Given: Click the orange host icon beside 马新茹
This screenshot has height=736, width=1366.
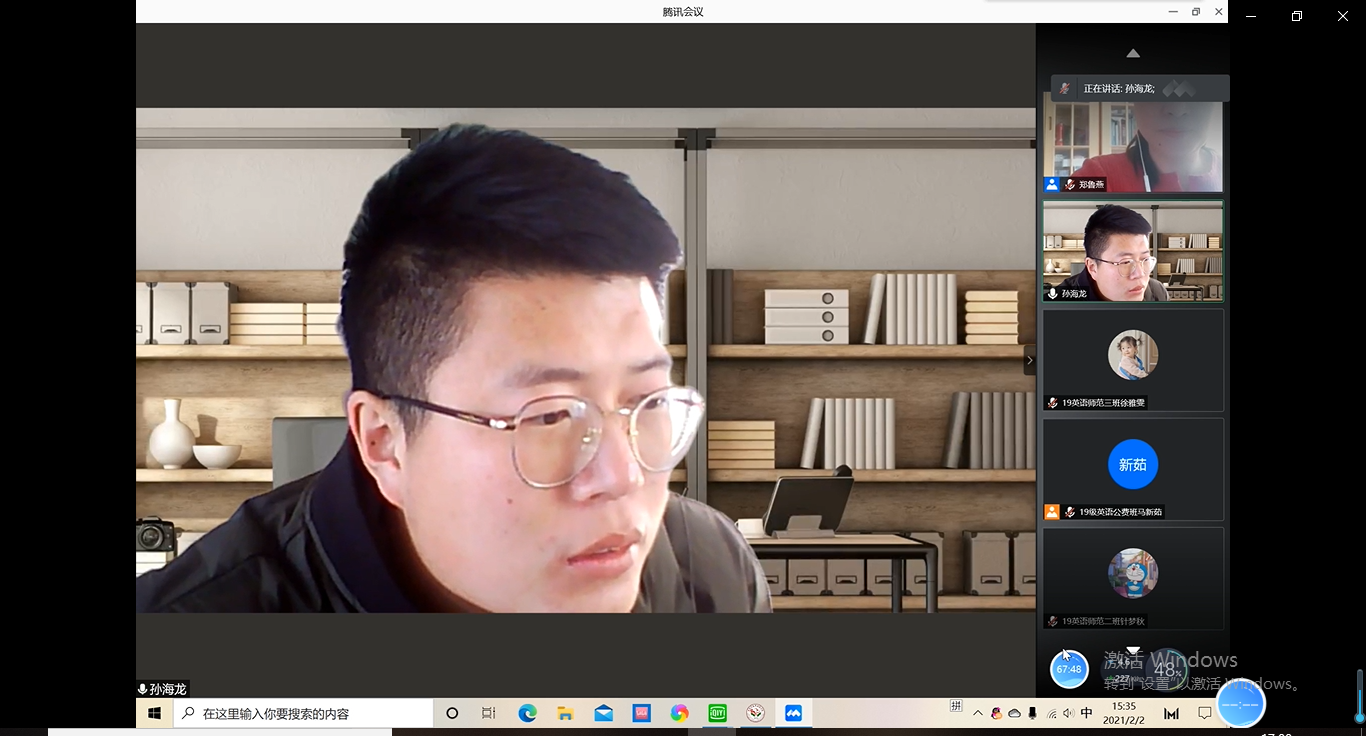Looking at the screenshot, I should [x=1051, y=512].
